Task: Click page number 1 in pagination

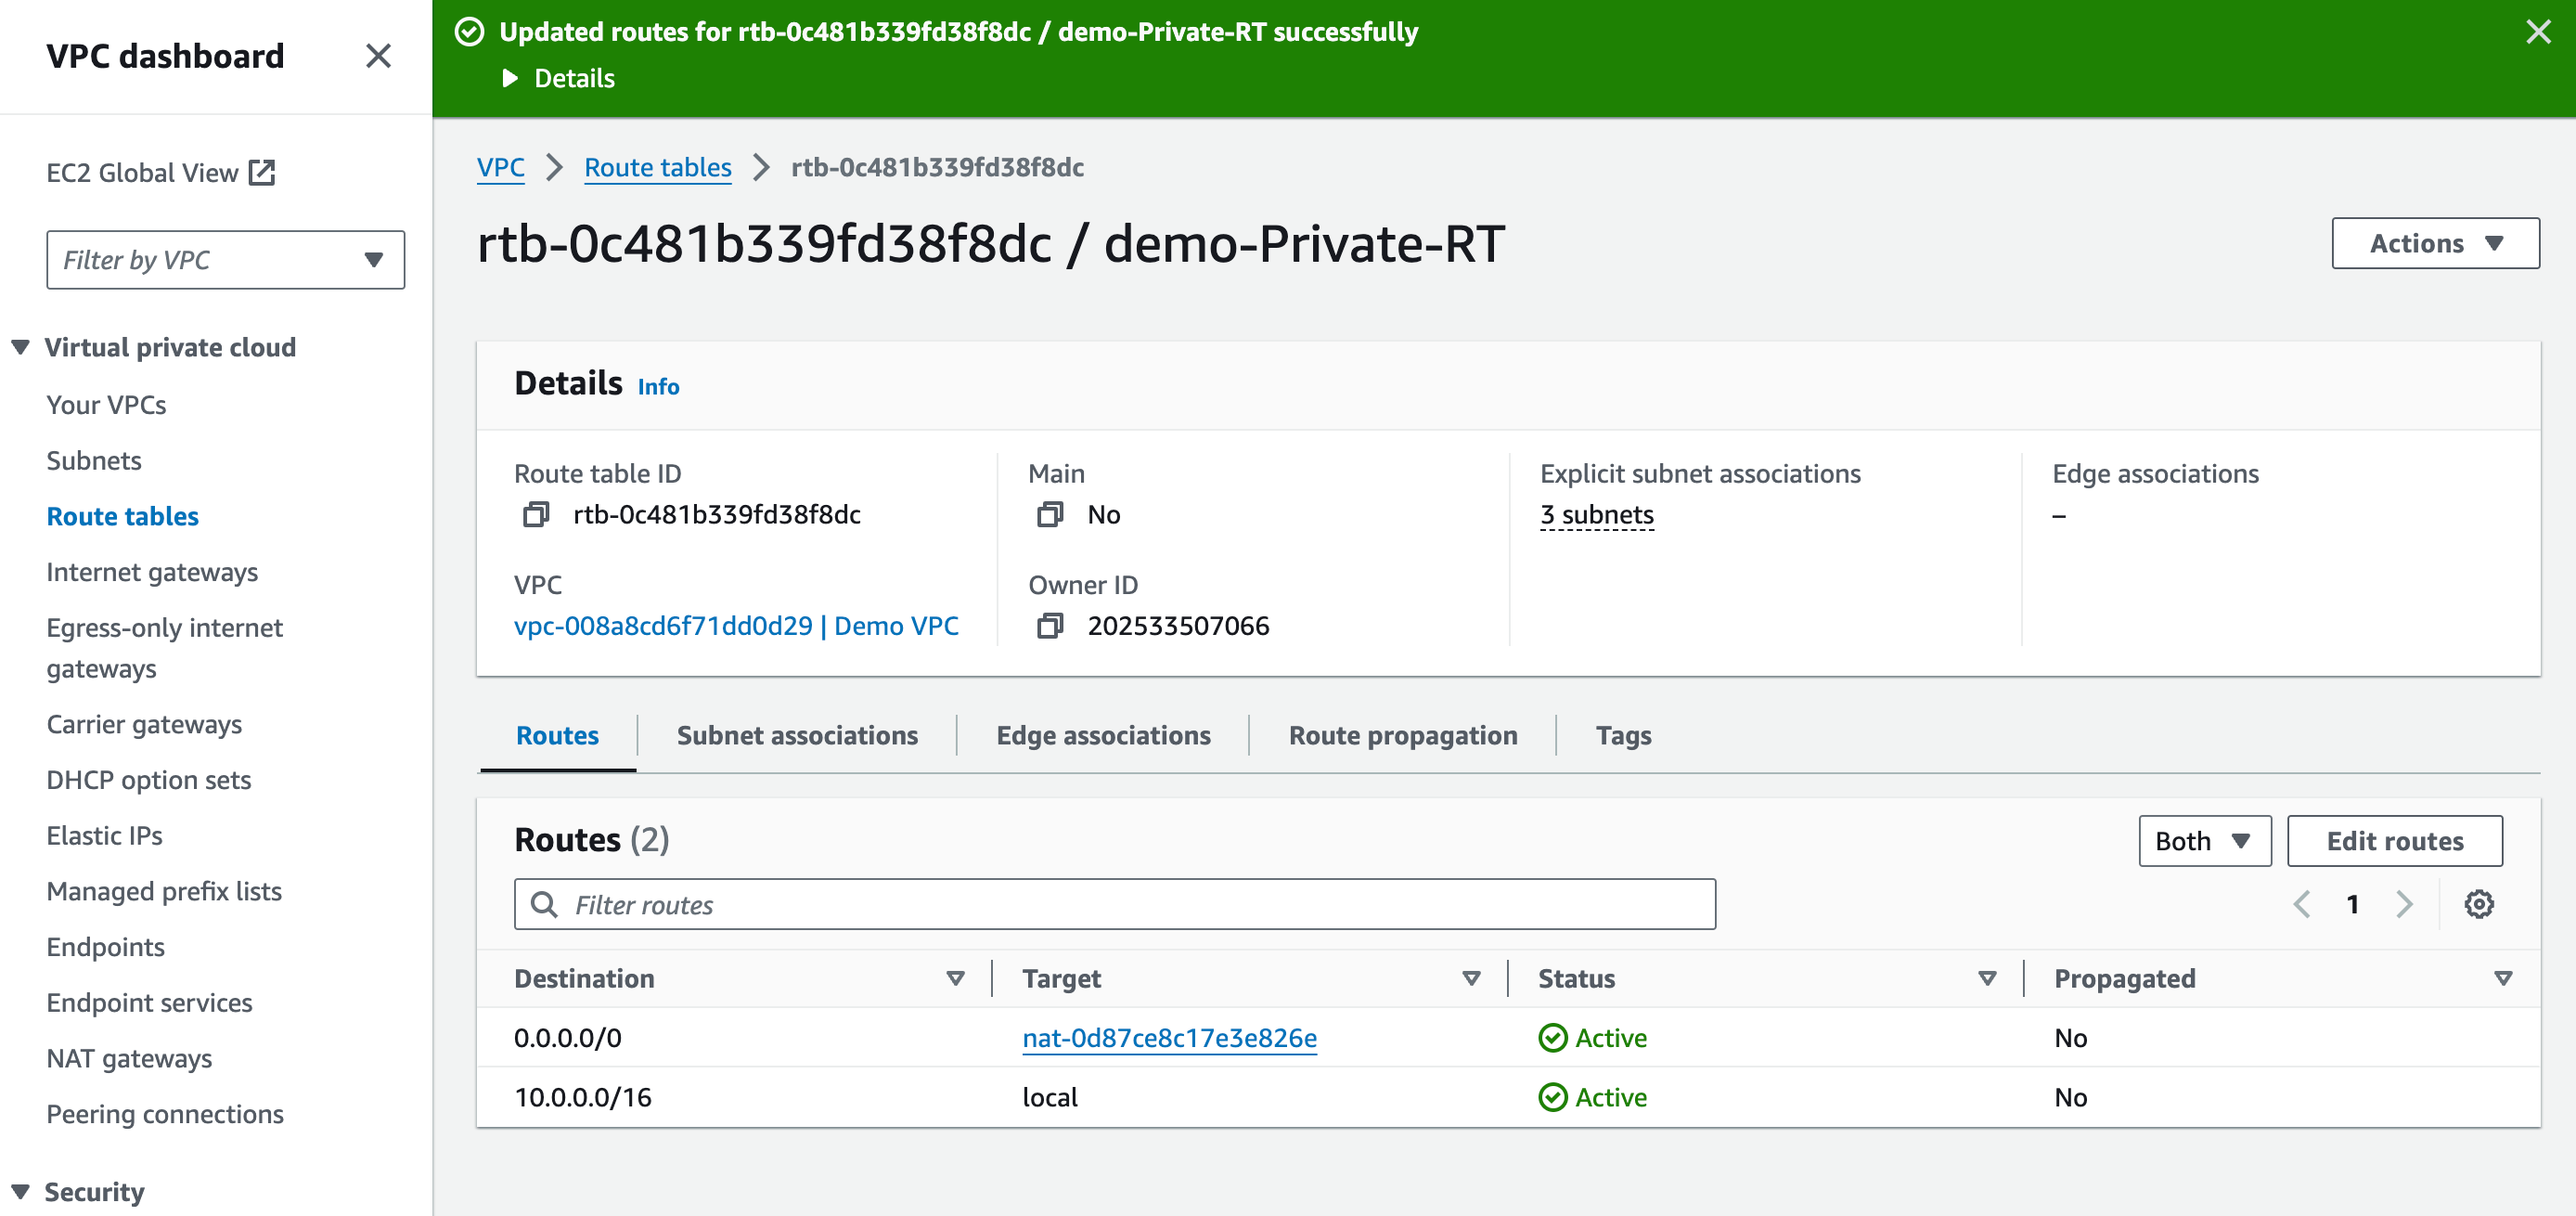Action: (2352, 905)
